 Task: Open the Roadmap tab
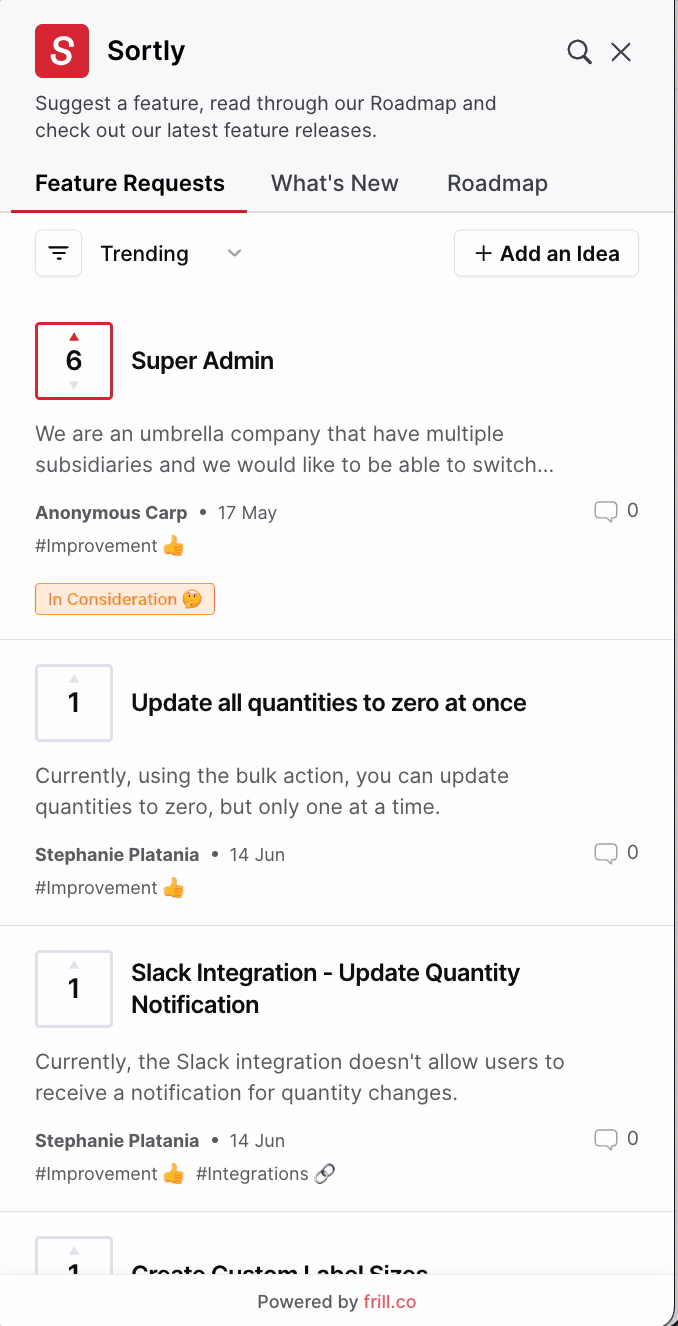[x=497, y=184]
